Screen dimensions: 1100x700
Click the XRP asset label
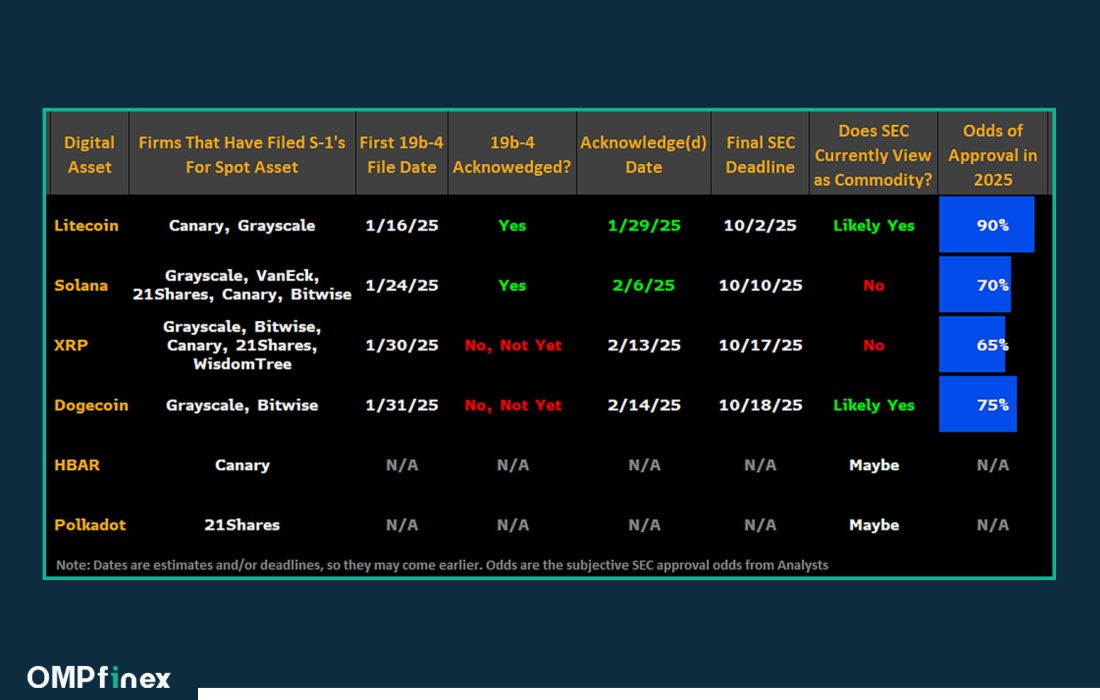(x=69, y=345)
